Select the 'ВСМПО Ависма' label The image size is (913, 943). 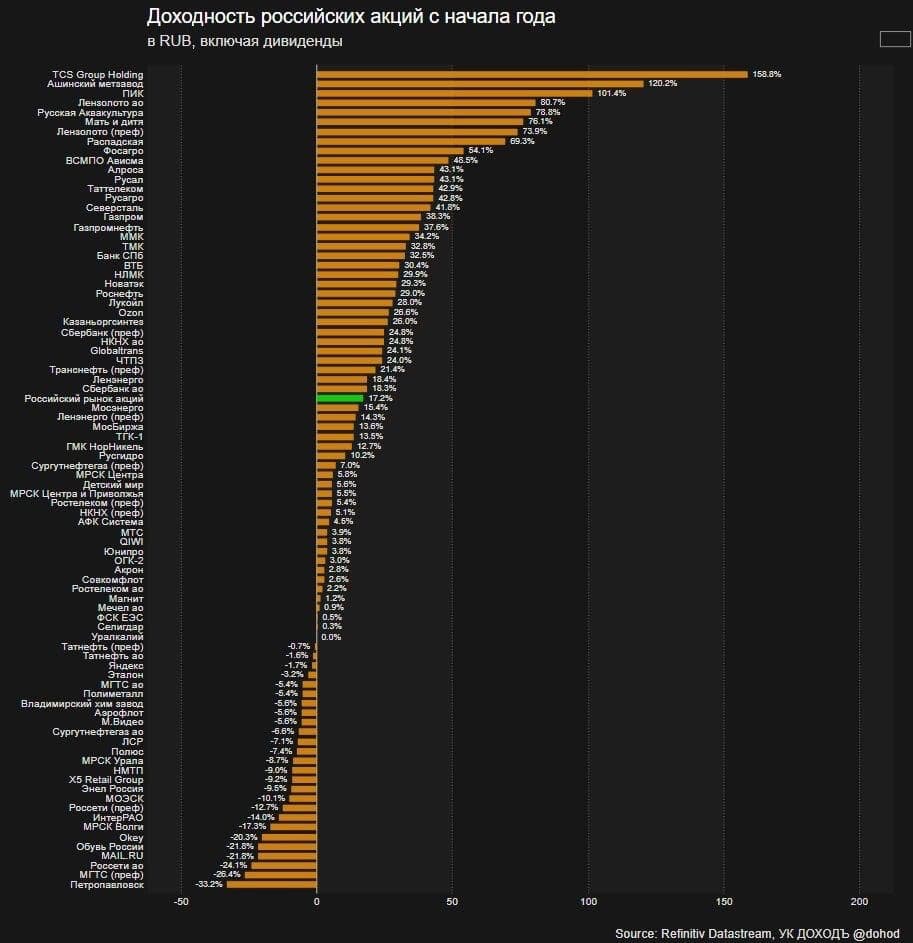105,161
